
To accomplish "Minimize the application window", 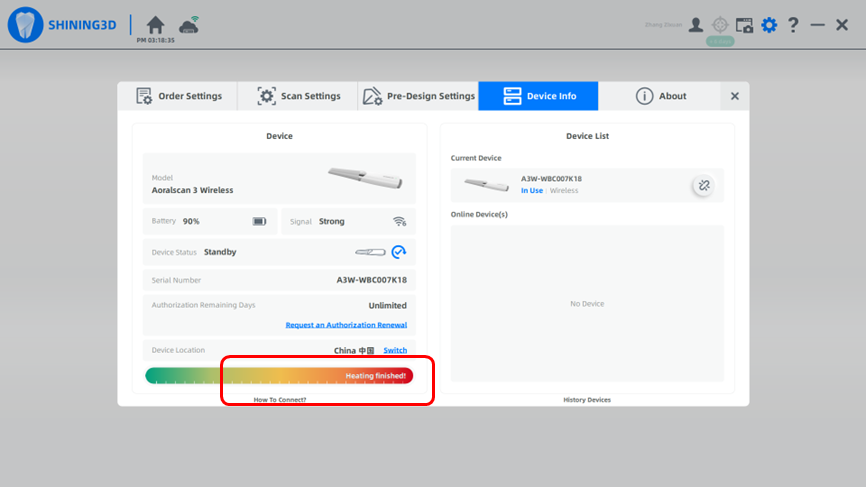I will pos(817,25).
